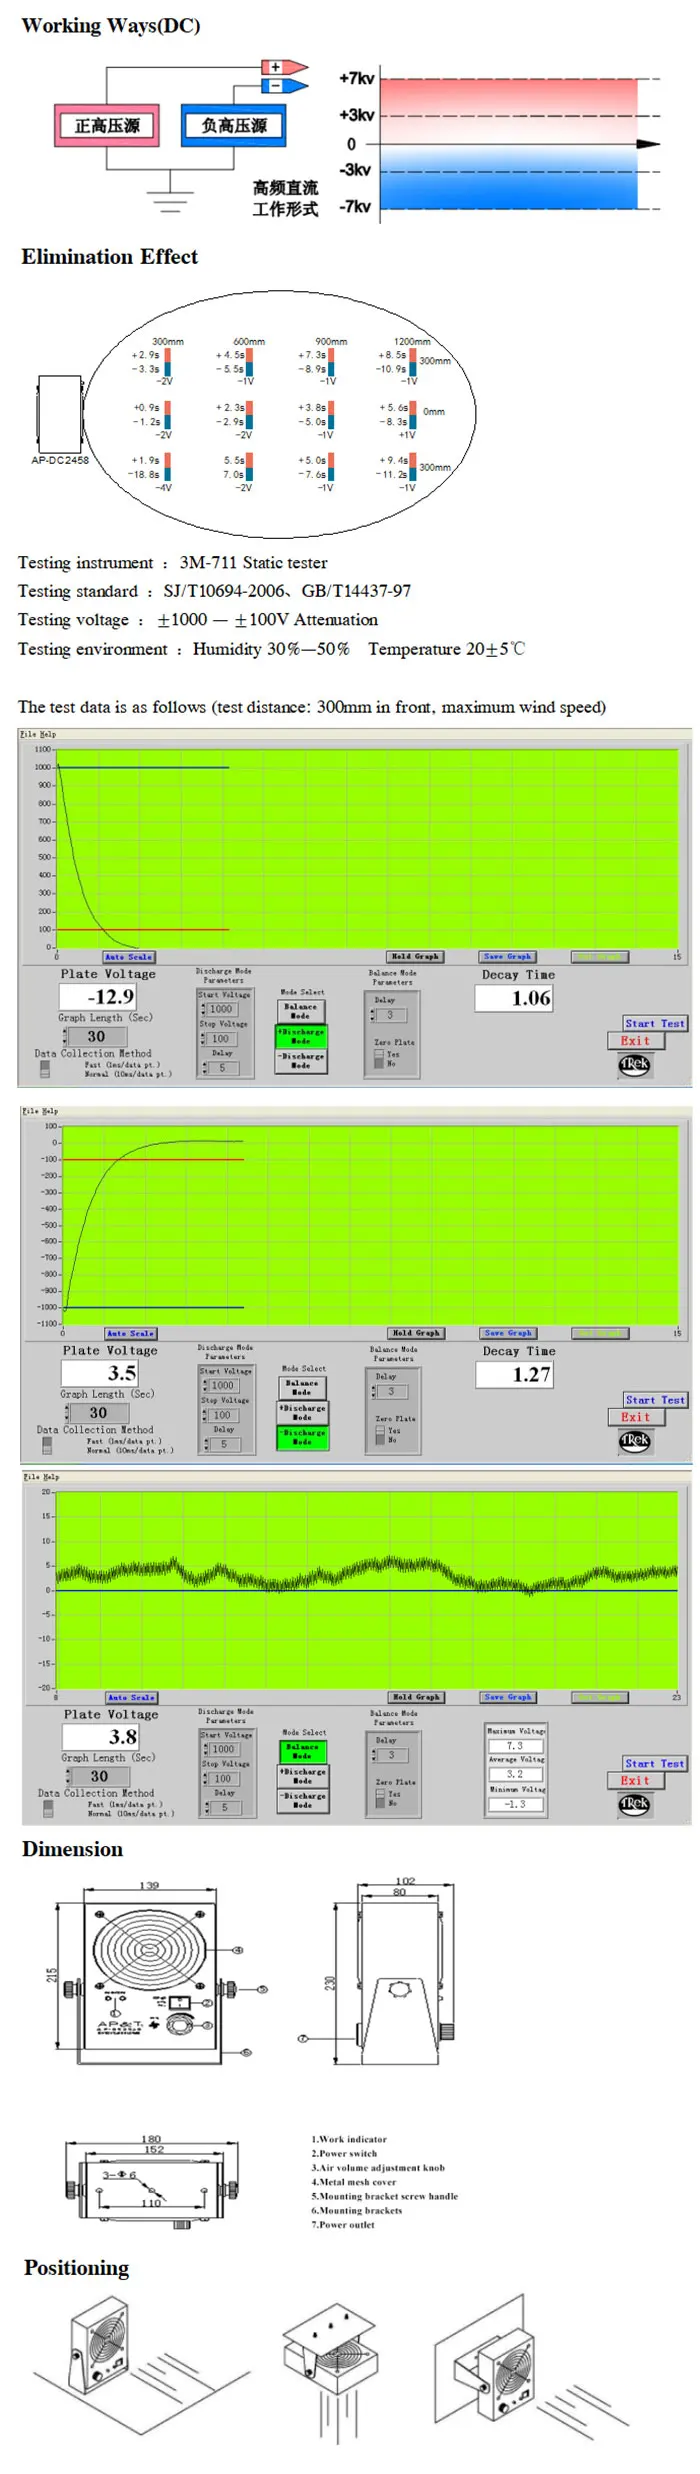Open the File menu in the top test window
Screen dimensions: 700x2474
(27, 734)
